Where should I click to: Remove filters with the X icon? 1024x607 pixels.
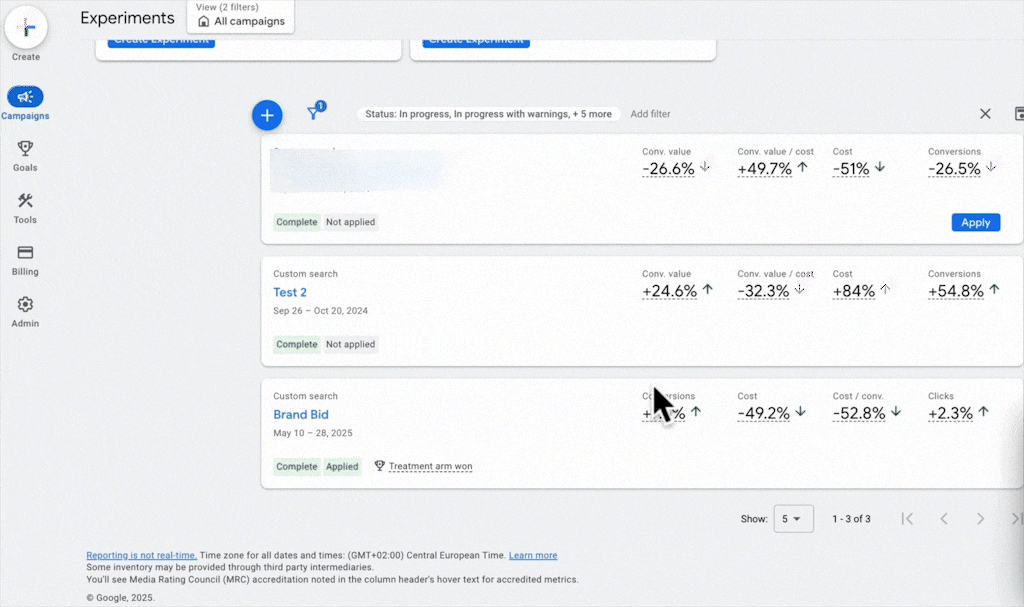pyautogui.click(x=985, y=114)
